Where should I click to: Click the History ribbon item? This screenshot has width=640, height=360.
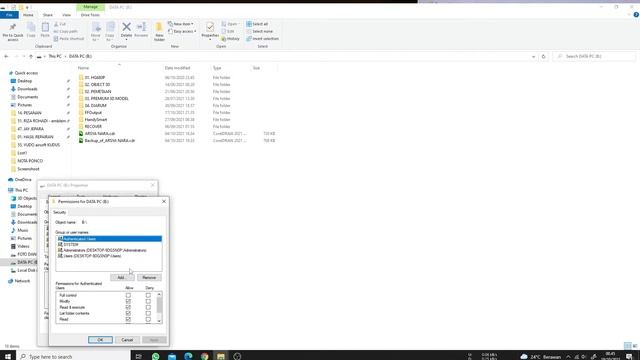[231, 39]
